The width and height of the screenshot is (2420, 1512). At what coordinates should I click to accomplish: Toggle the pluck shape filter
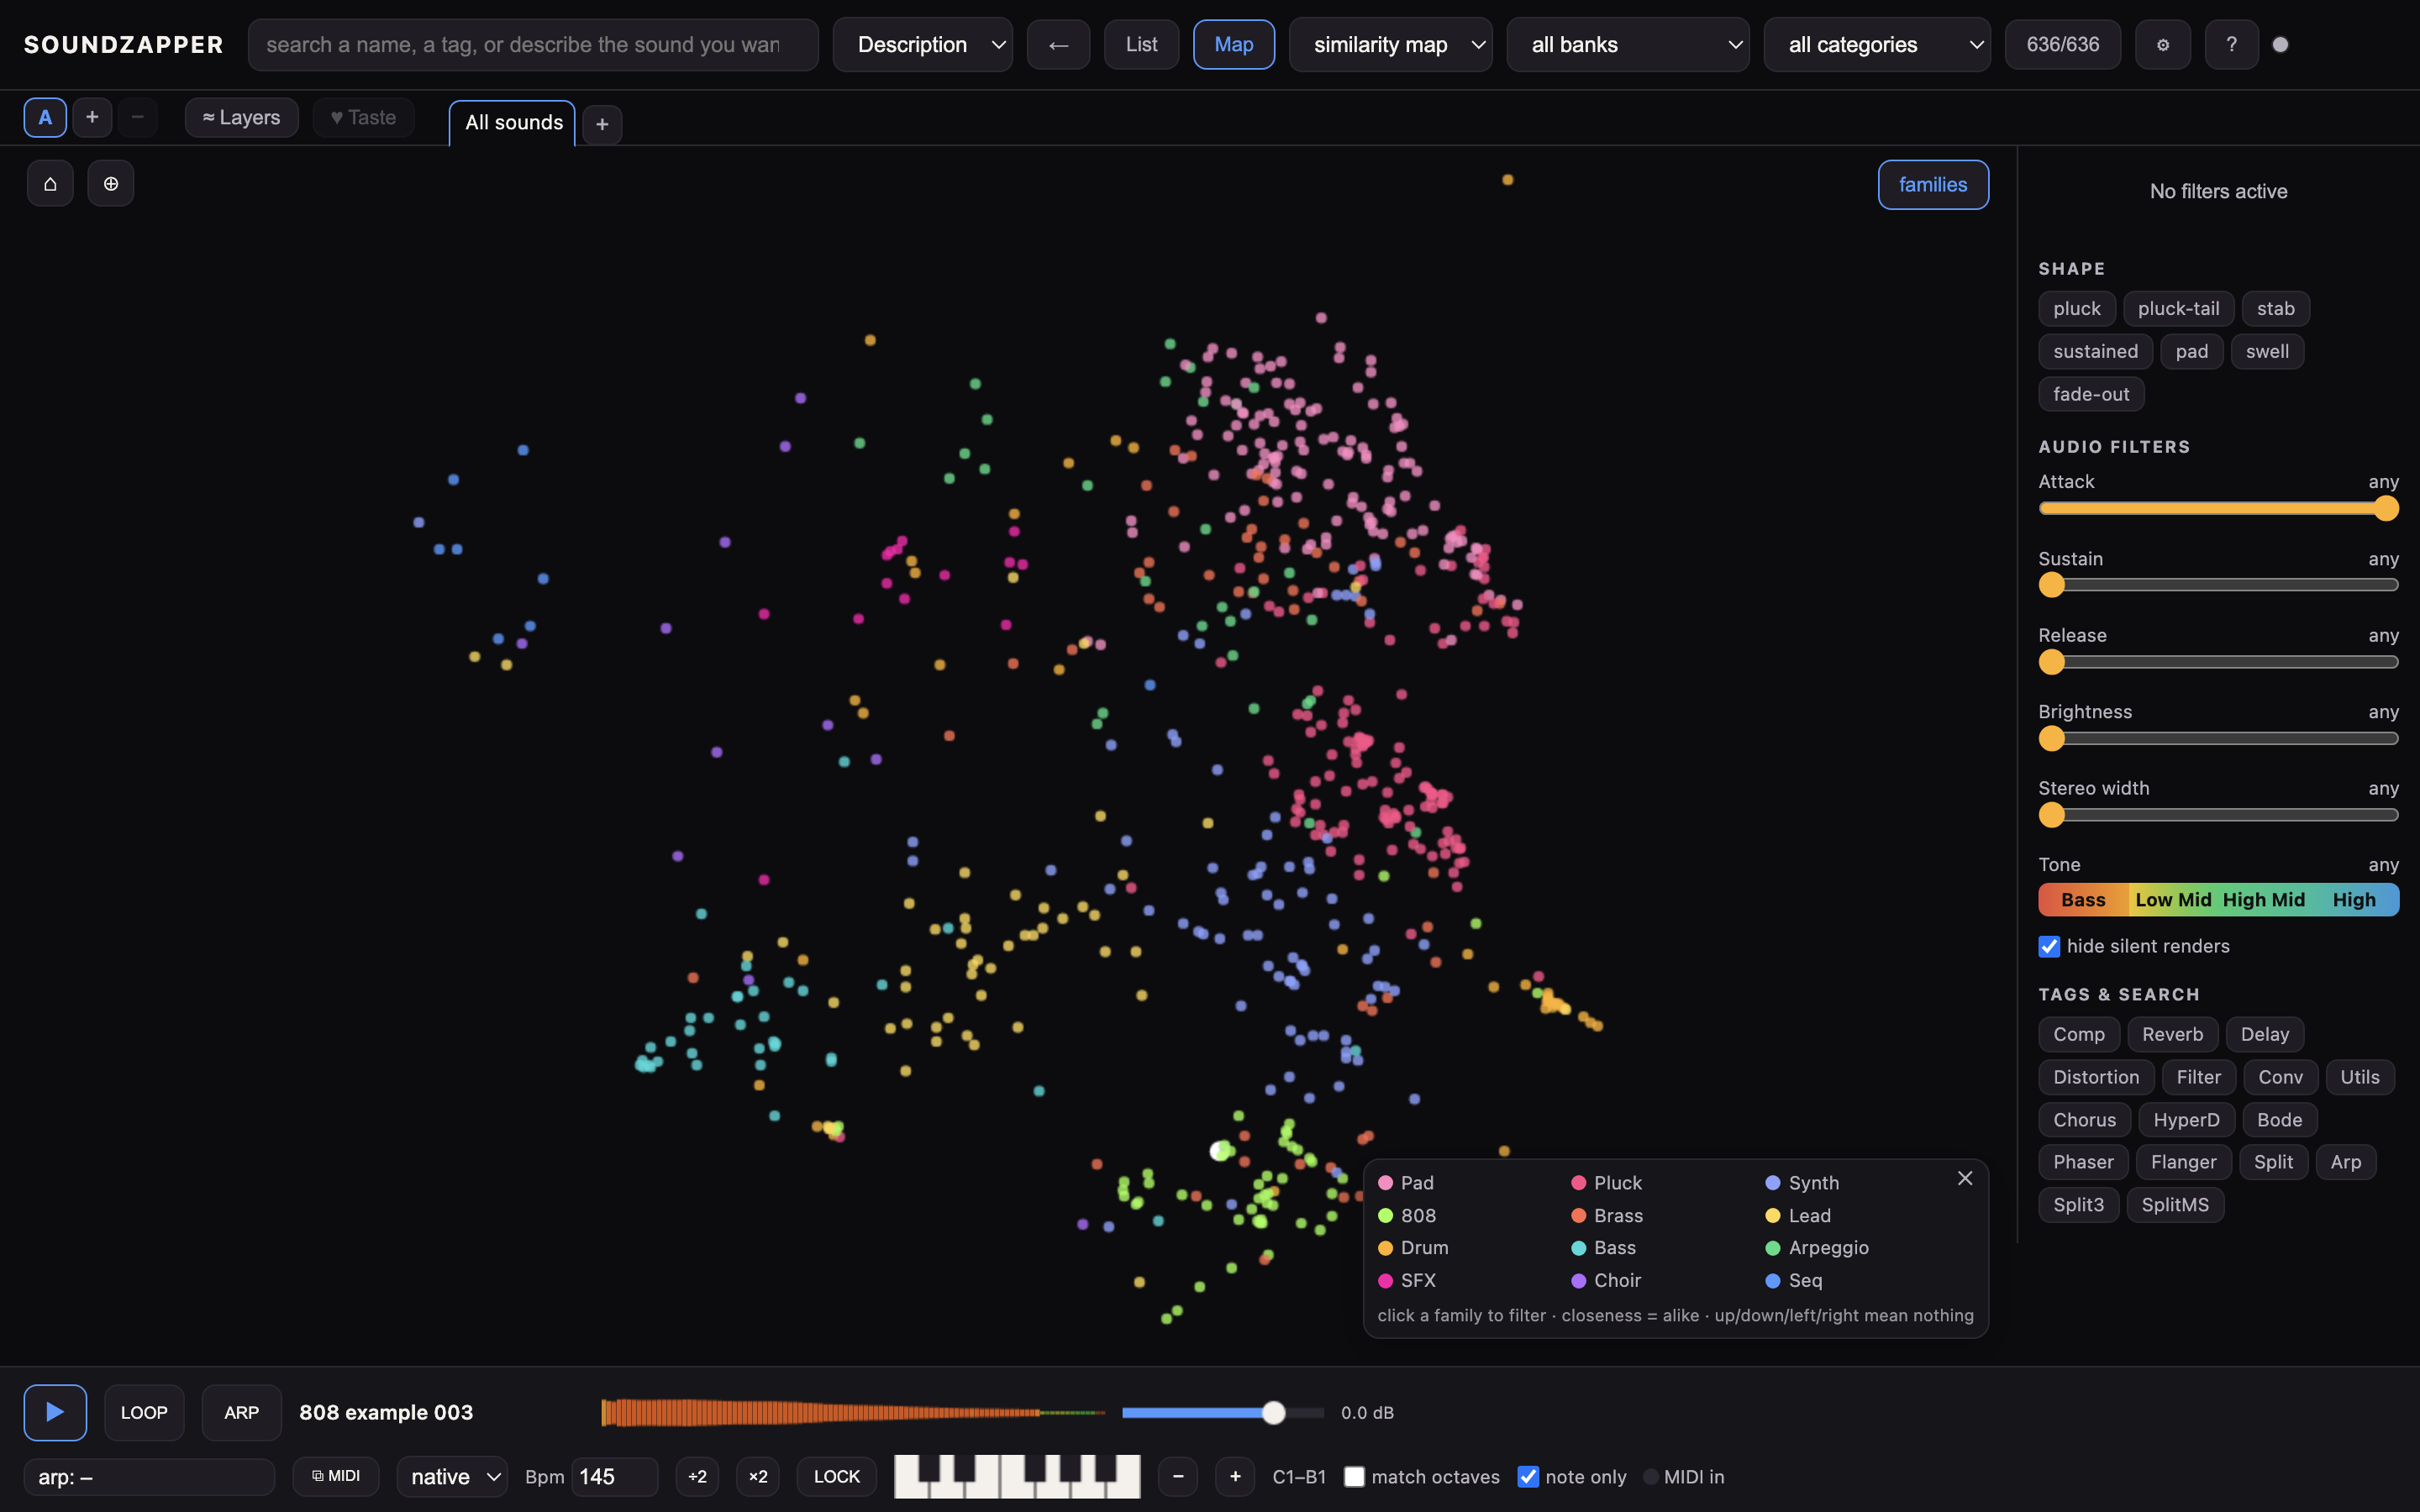(2076, 309)
